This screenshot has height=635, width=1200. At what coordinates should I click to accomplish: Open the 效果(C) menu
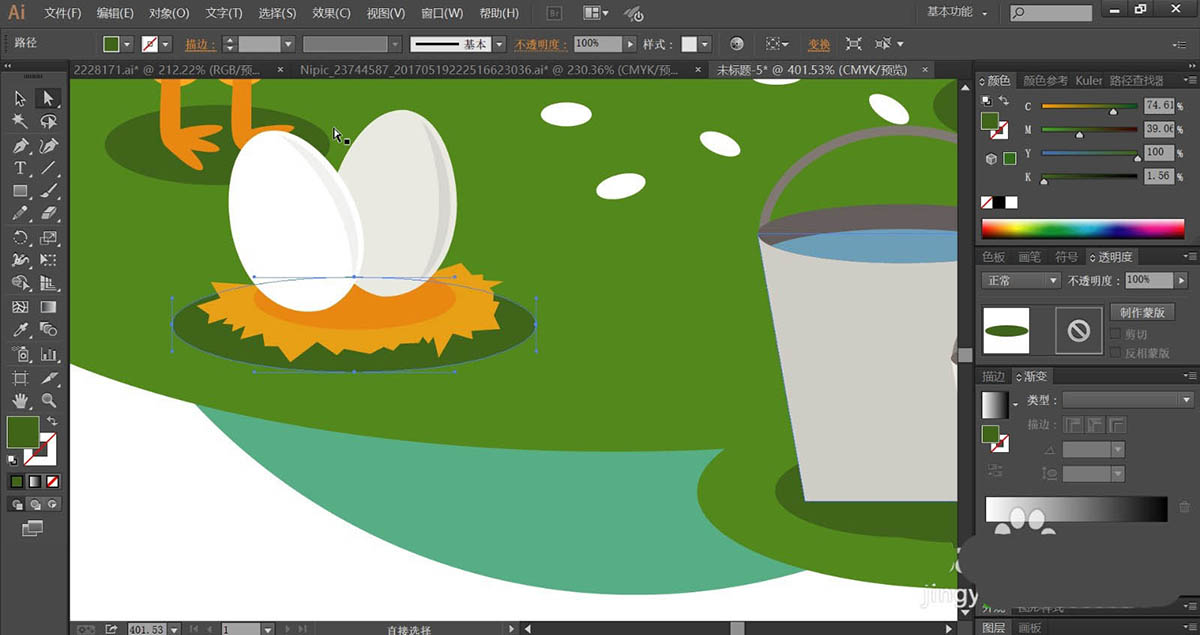pos(331,13)
